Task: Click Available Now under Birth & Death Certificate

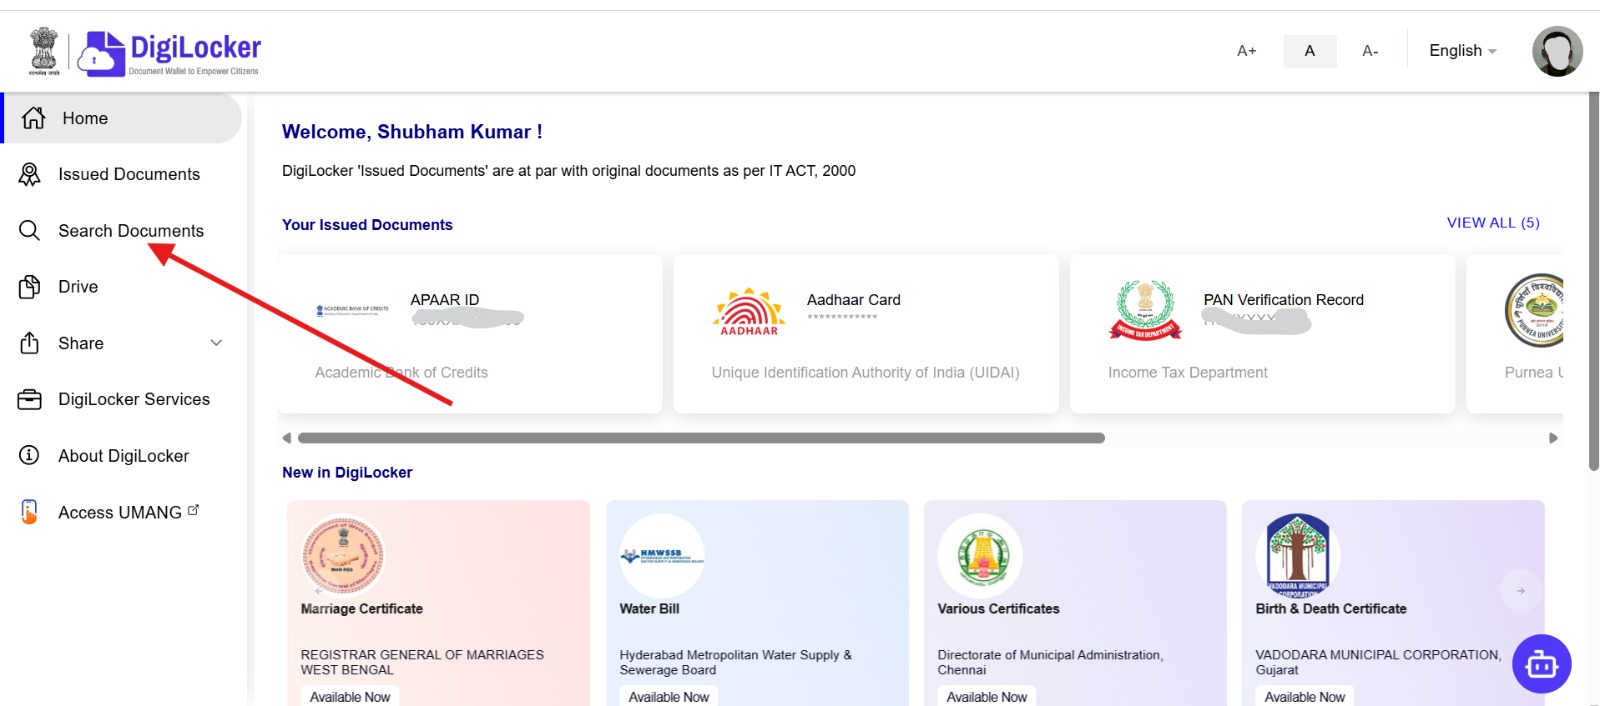Action: pyautogui.click(x=1305, y=697)
